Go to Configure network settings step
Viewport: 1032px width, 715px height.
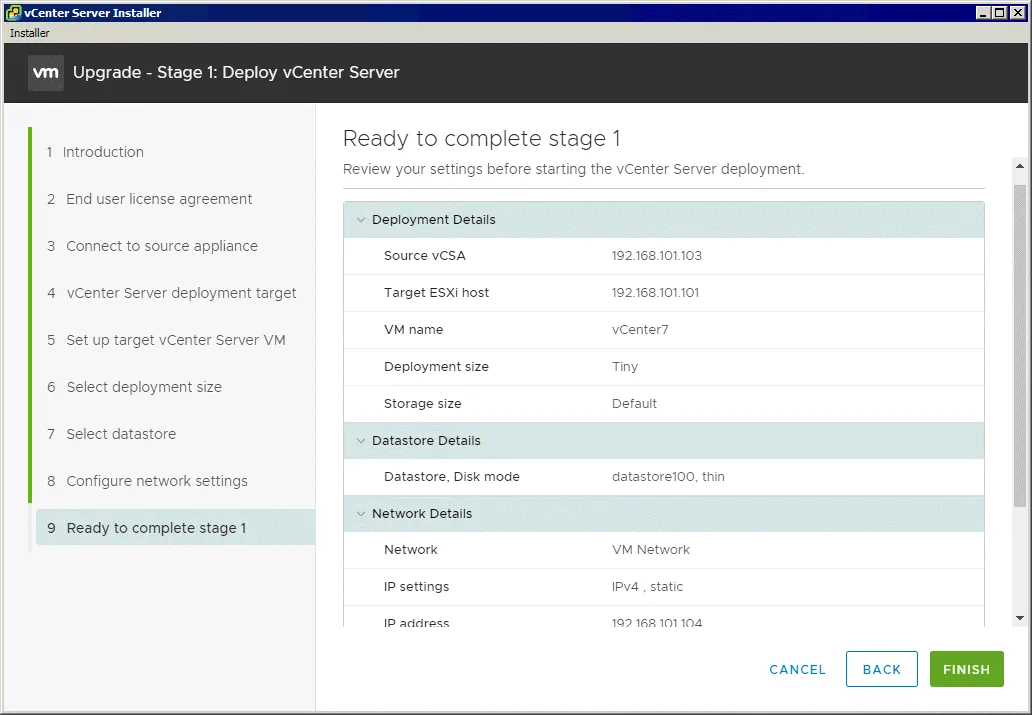click(157, 481)
